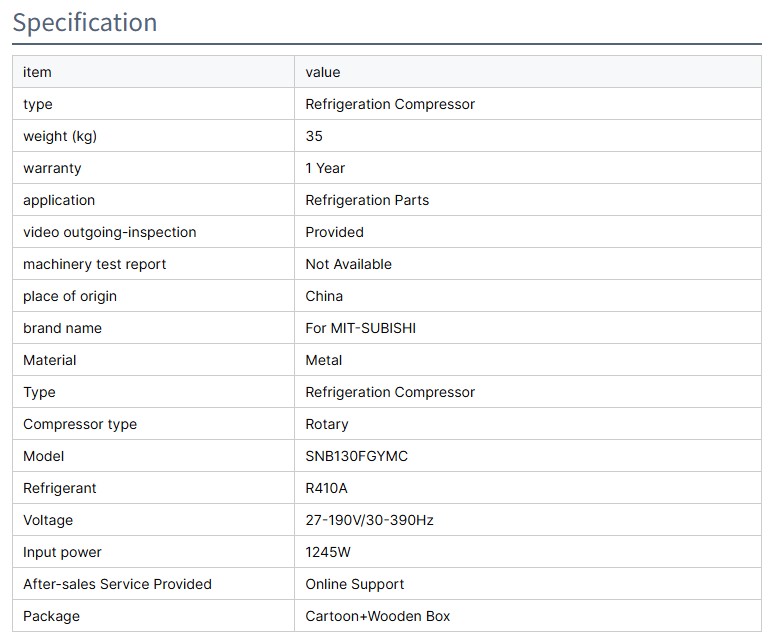The height and width of the screenshot is (642, 774).
Task: Click the 'Not Available' test report value
Action: pyautogui.click(x=348, y=264)
